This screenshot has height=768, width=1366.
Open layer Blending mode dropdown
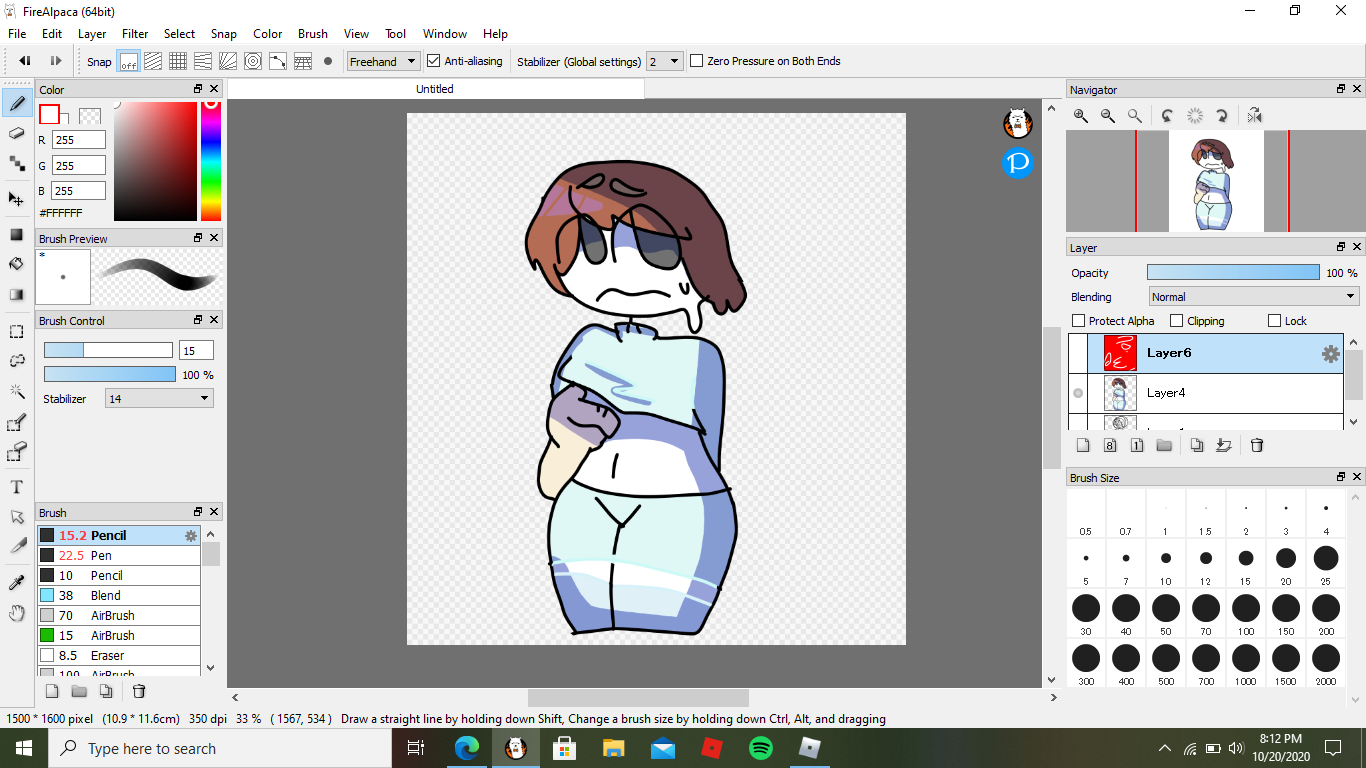pyautogui.click(x=1254, y=297)
